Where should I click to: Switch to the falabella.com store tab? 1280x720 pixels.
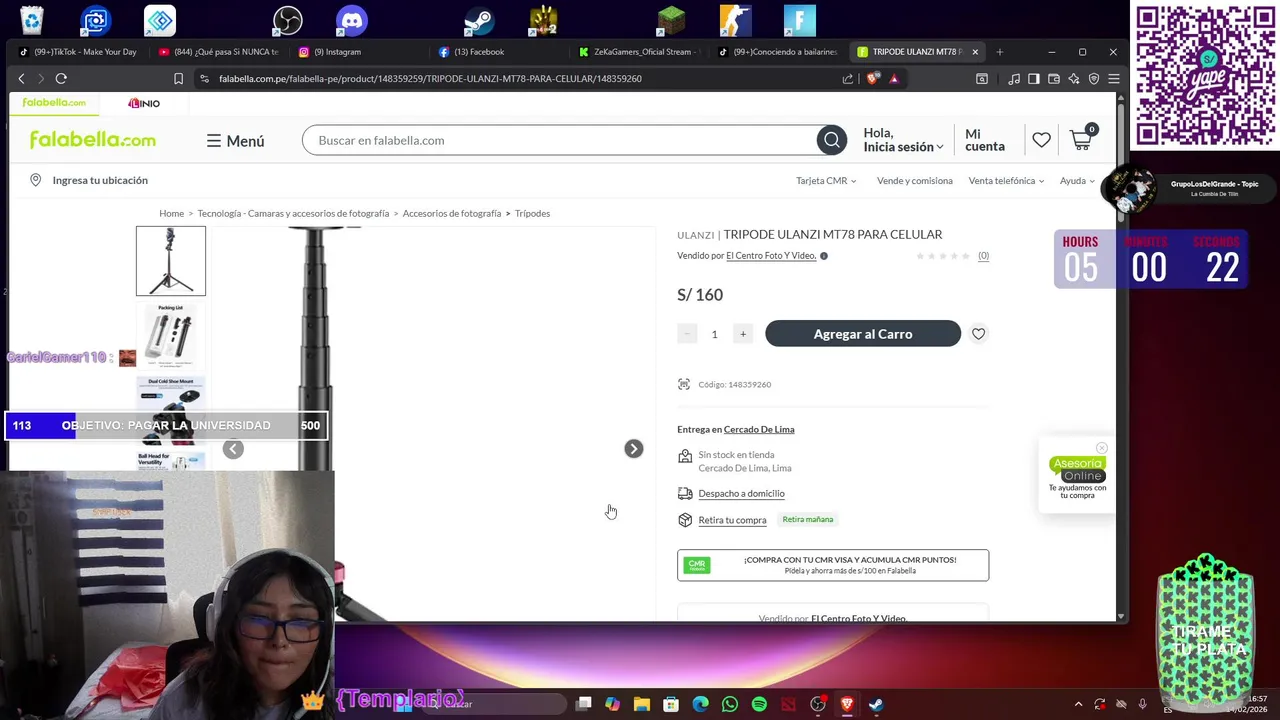coord(54,103)
